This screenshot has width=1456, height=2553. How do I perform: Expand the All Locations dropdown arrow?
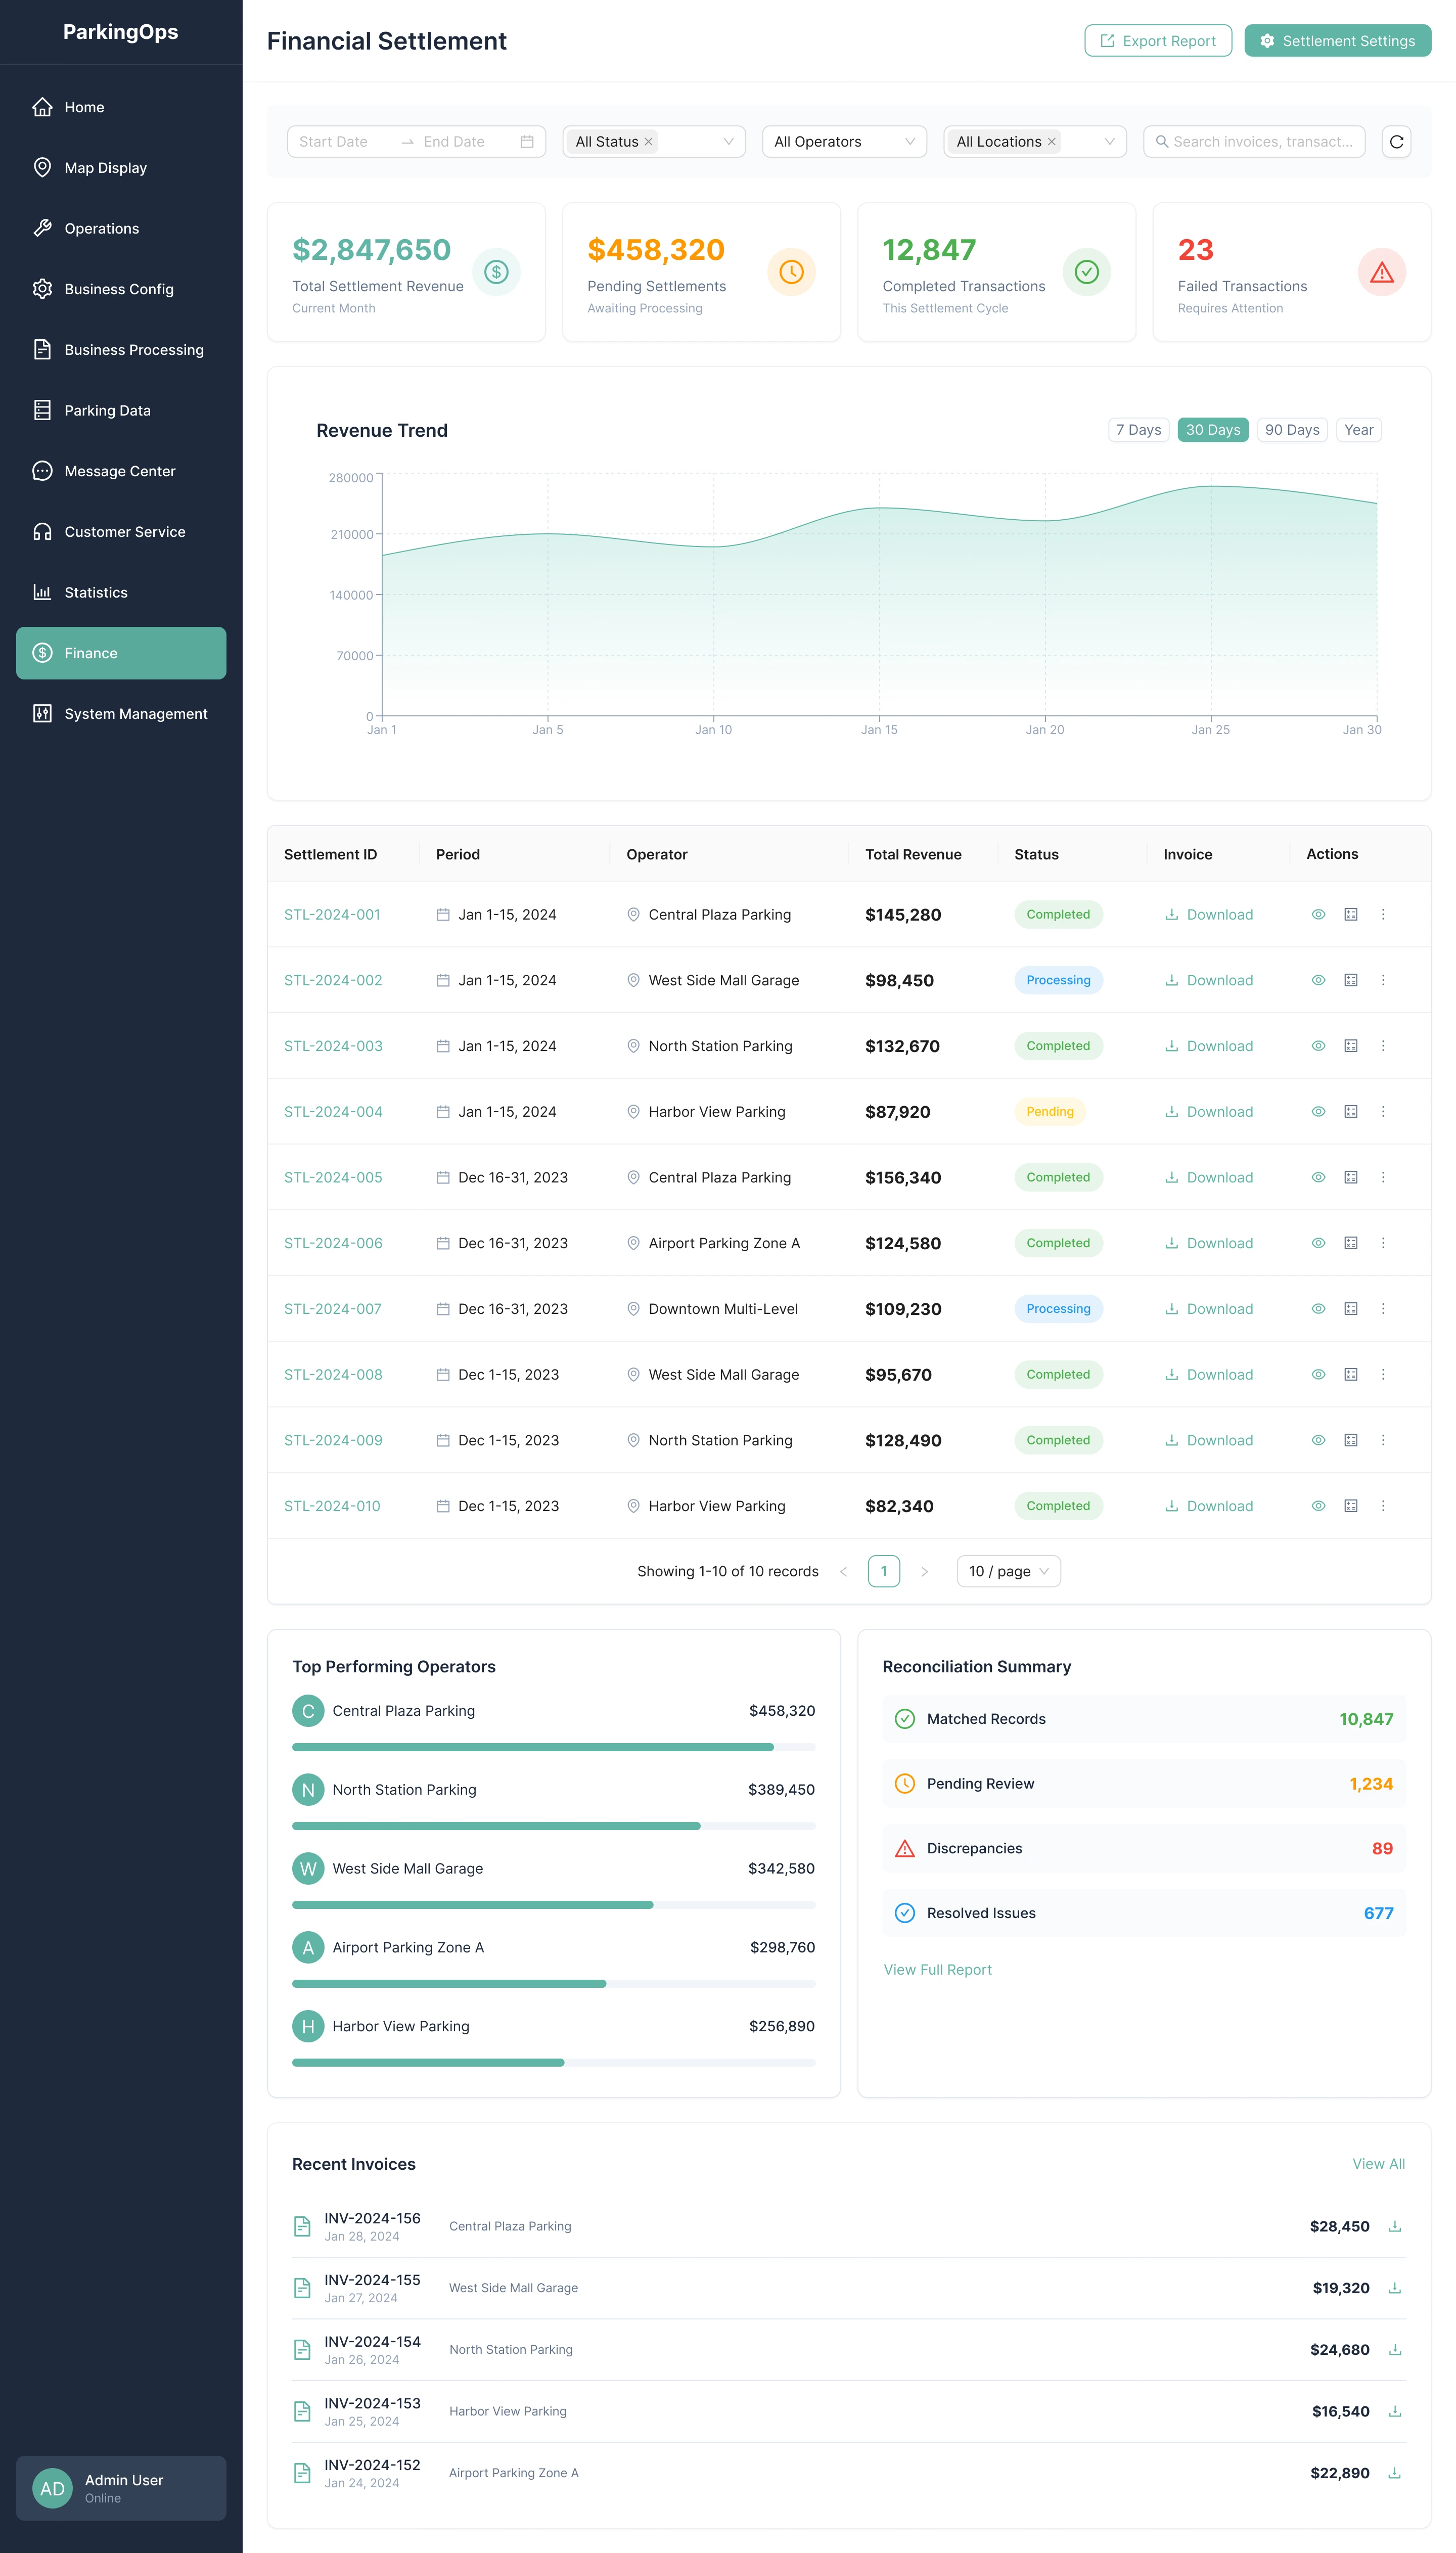point(1109,142)
